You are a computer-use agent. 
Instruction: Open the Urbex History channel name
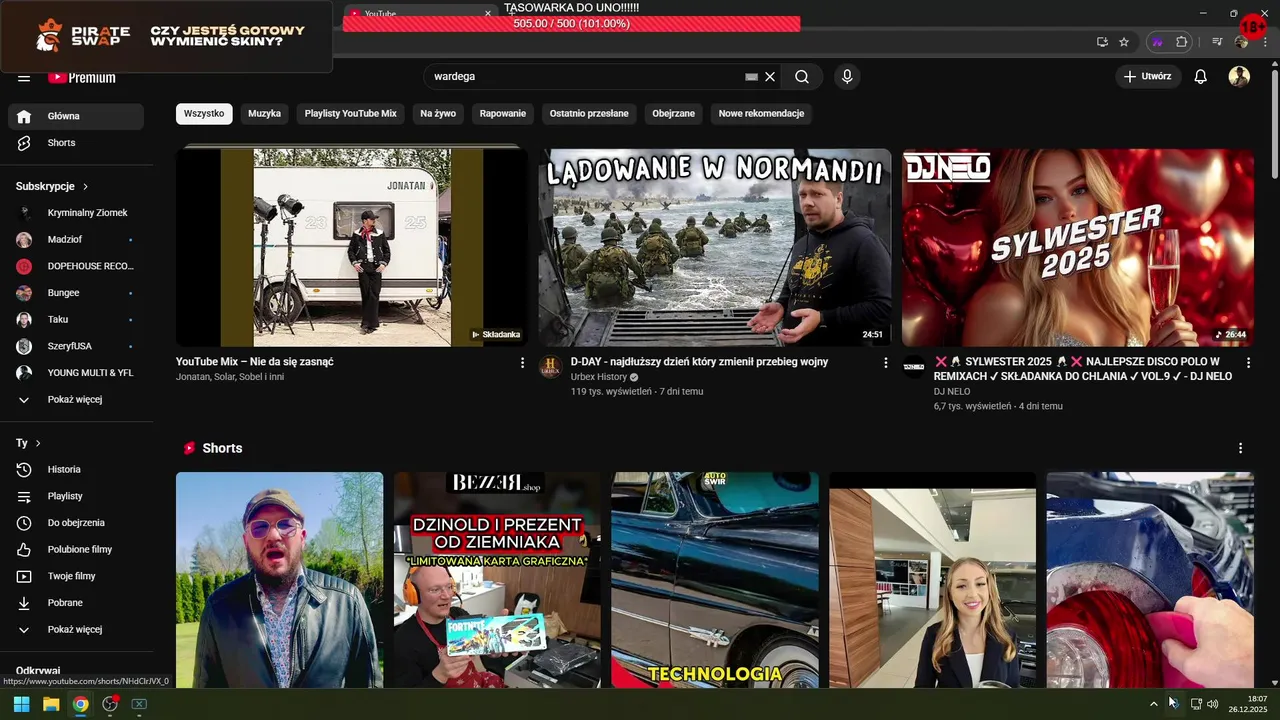[599, 377]
